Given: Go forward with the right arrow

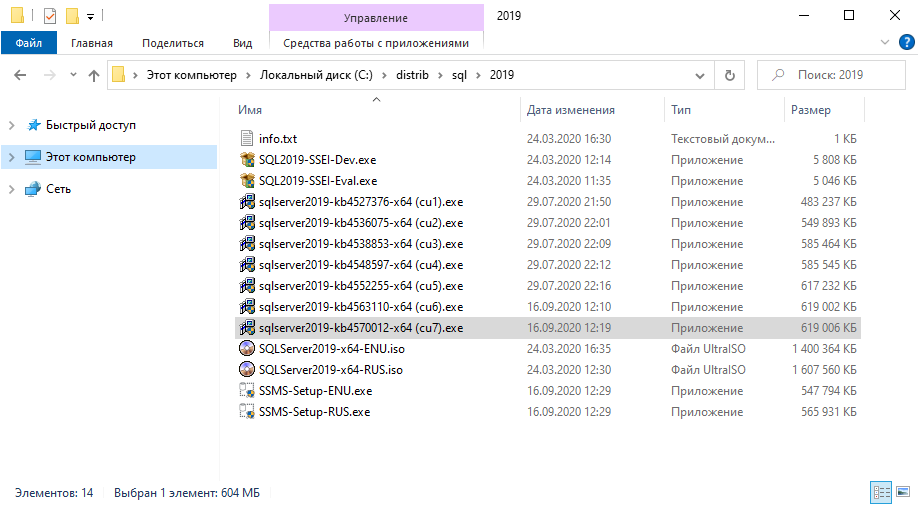Looking at the screenshot, I should pos(50,75).
